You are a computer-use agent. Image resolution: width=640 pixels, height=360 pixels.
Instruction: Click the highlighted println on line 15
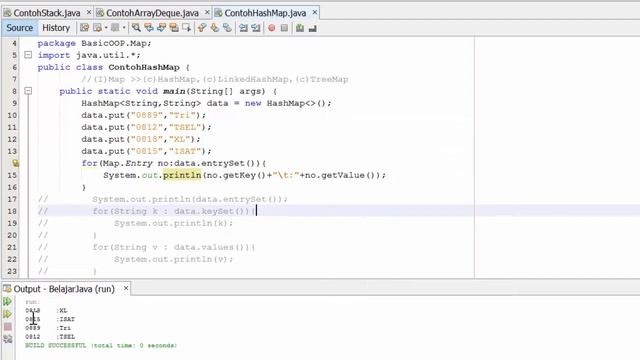(182, 175)
